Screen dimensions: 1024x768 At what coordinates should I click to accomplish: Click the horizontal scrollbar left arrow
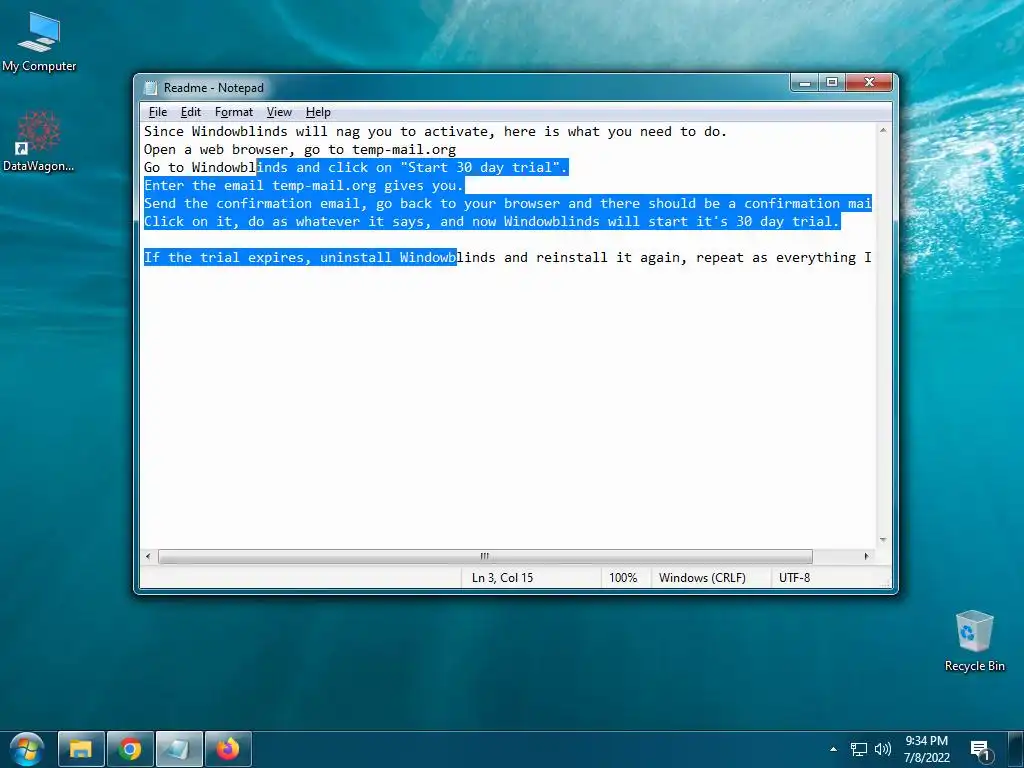point(148,556)
